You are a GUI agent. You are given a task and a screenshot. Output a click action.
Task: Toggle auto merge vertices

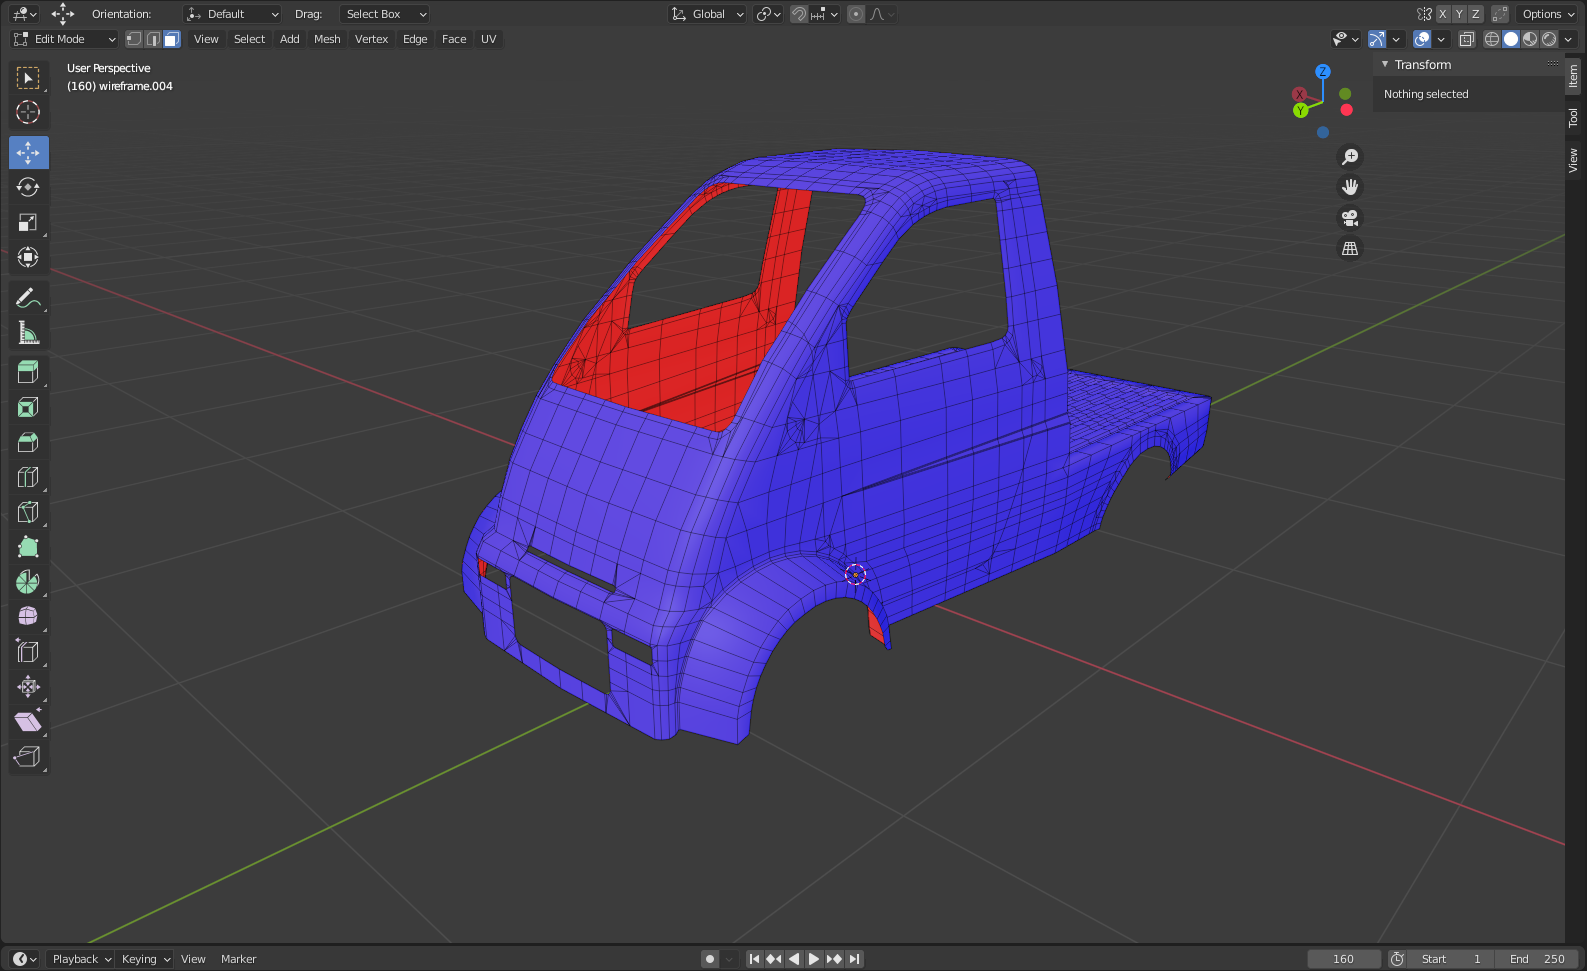(1500, 14)
